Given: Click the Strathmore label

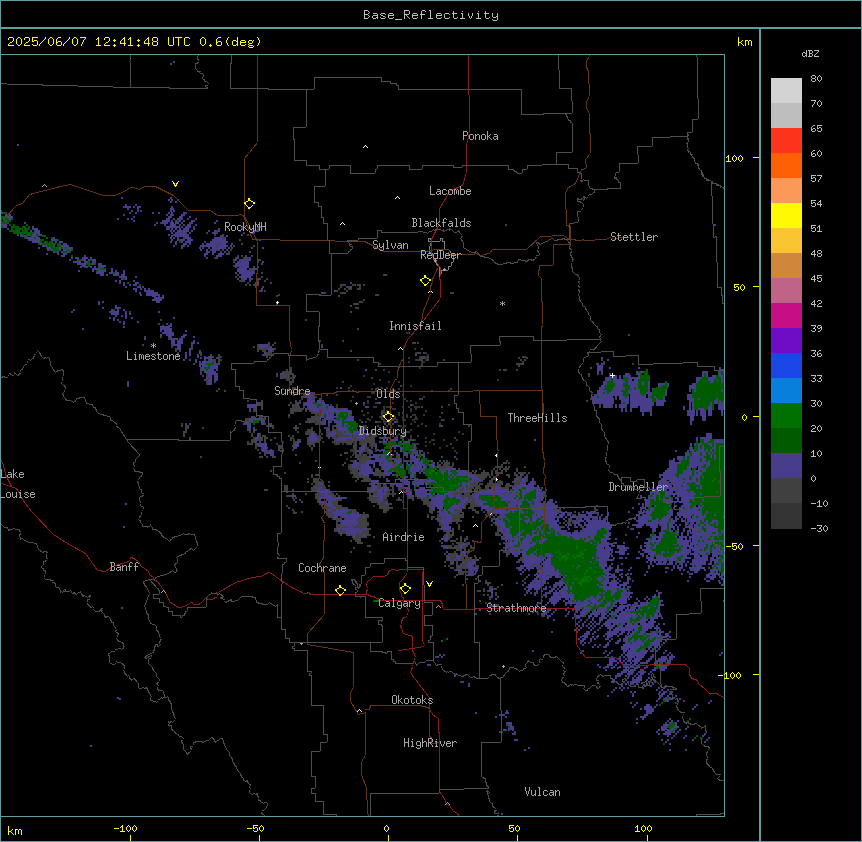Looking at the screenshot, I should [516, 608].
